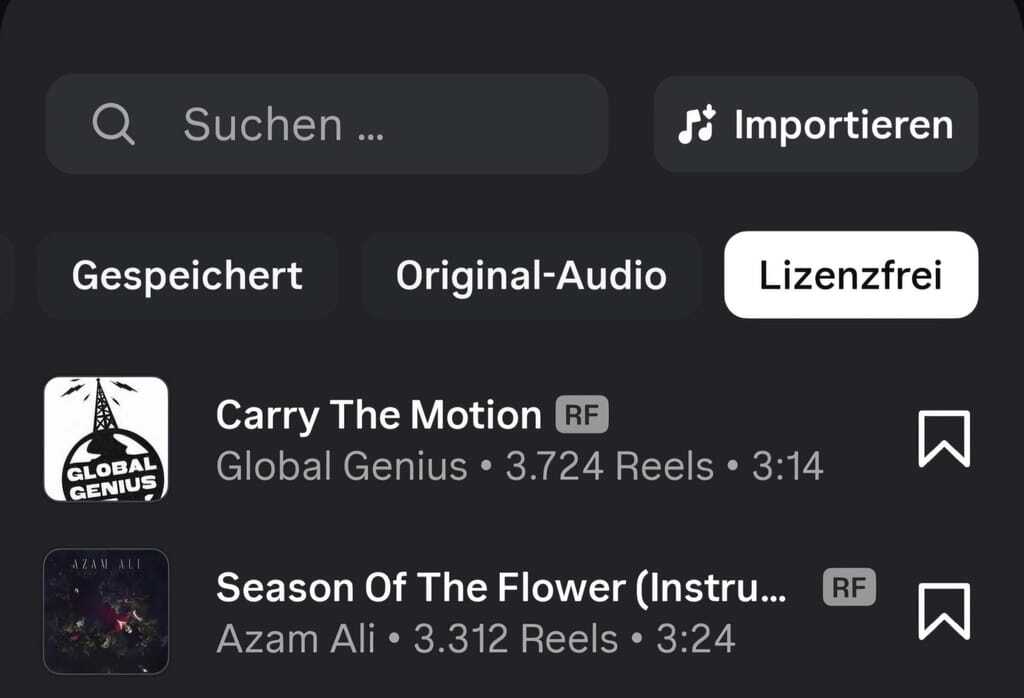This screenshot has height=698, width=1024.
Task: Save Season Of The Flower with bookmark icon
Action: 944,611
